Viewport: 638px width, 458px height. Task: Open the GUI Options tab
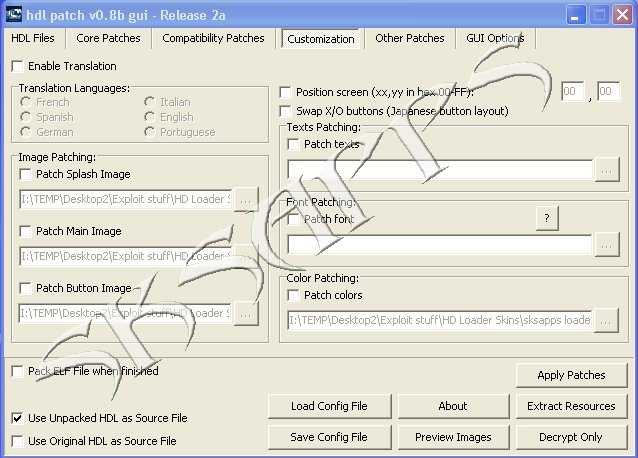click(495, 38)
